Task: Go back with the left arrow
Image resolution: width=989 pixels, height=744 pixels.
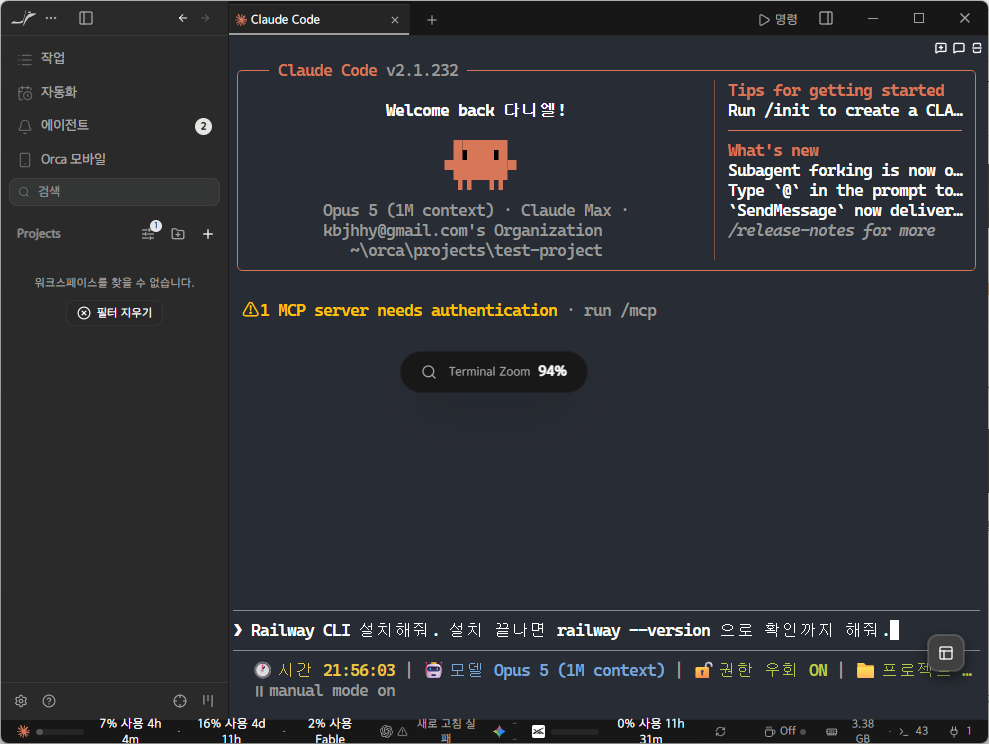Action: 183,18
